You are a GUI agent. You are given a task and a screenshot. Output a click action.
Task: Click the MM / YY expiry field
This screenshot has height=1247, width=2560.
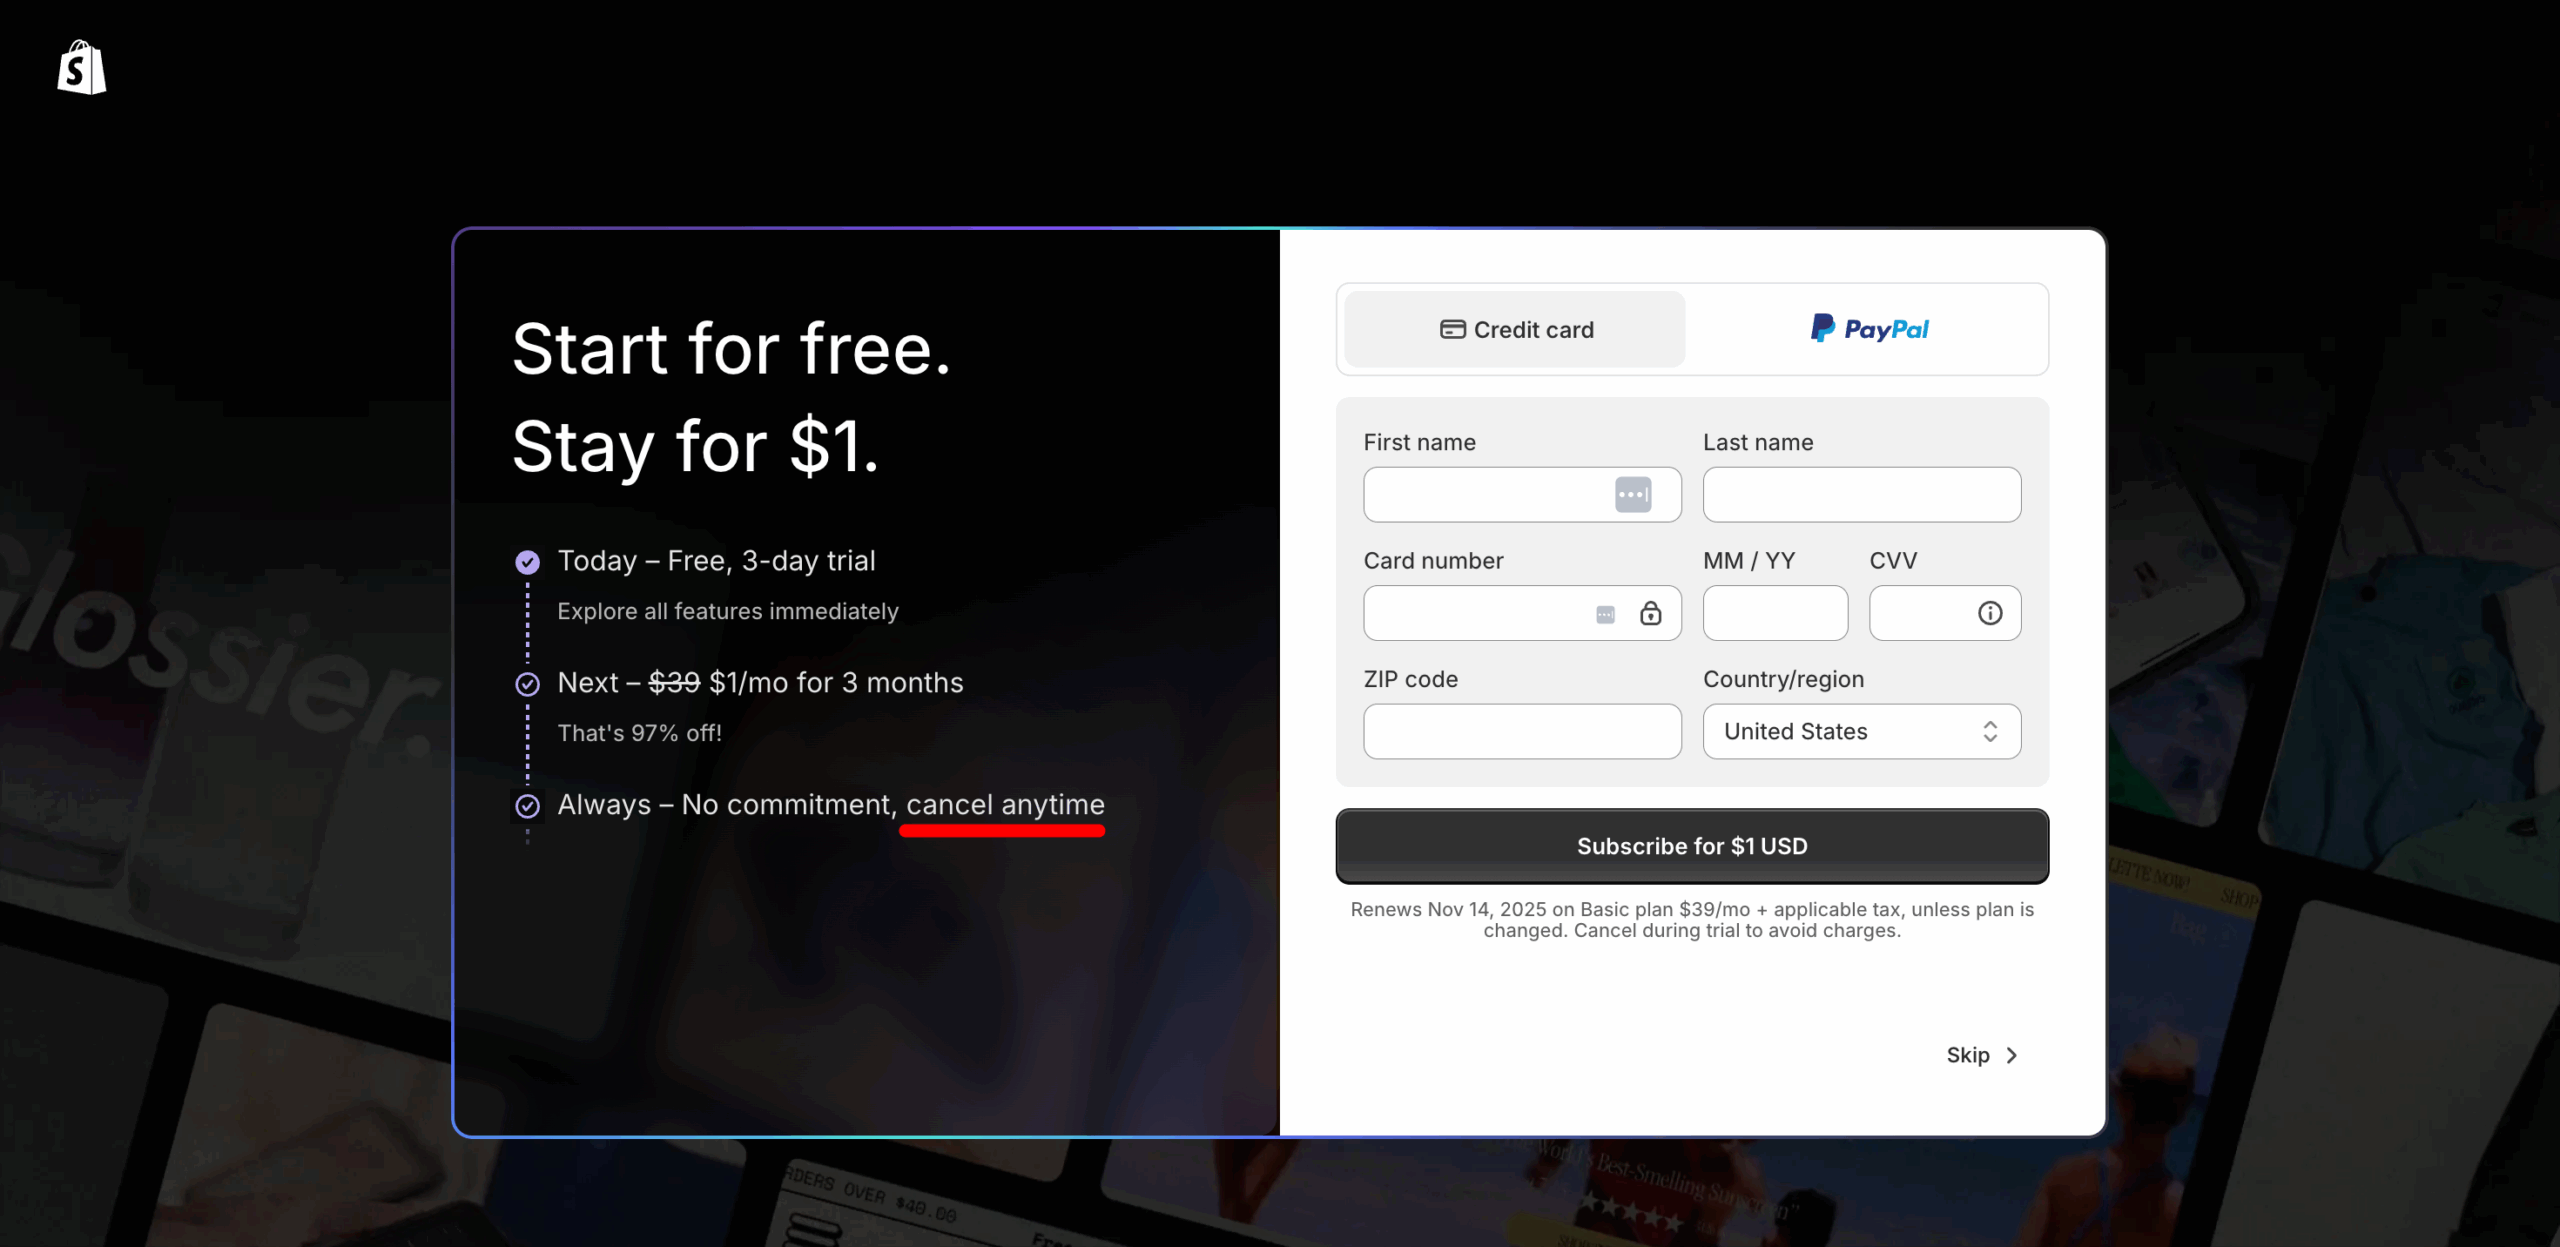(1775, 613)
